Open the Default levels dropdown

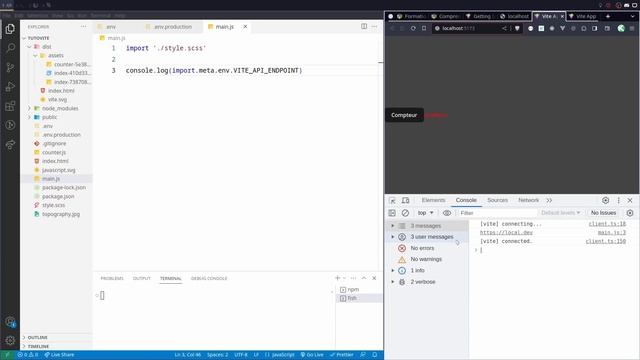click(560, 213)
